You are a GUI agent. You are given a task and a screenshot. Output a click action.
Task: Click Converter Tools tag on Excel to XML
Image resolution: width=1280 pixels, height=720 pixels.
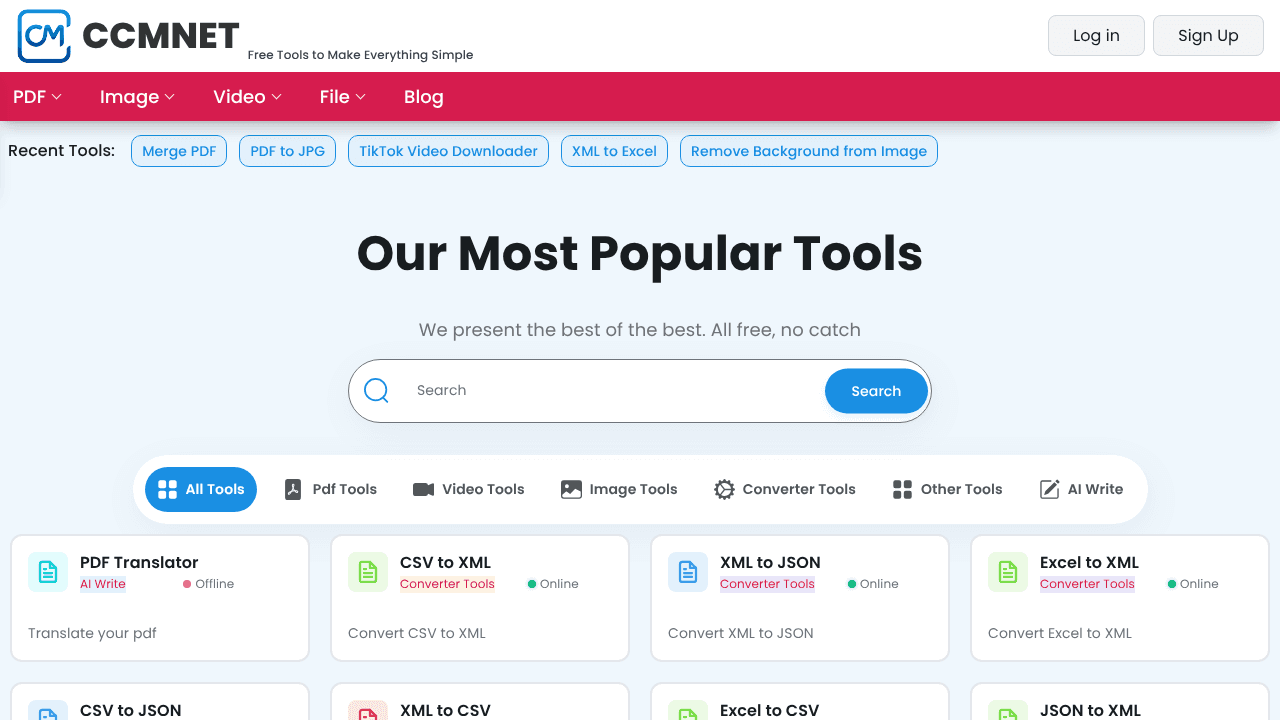pyautogui.click(x=1087, y=584)
